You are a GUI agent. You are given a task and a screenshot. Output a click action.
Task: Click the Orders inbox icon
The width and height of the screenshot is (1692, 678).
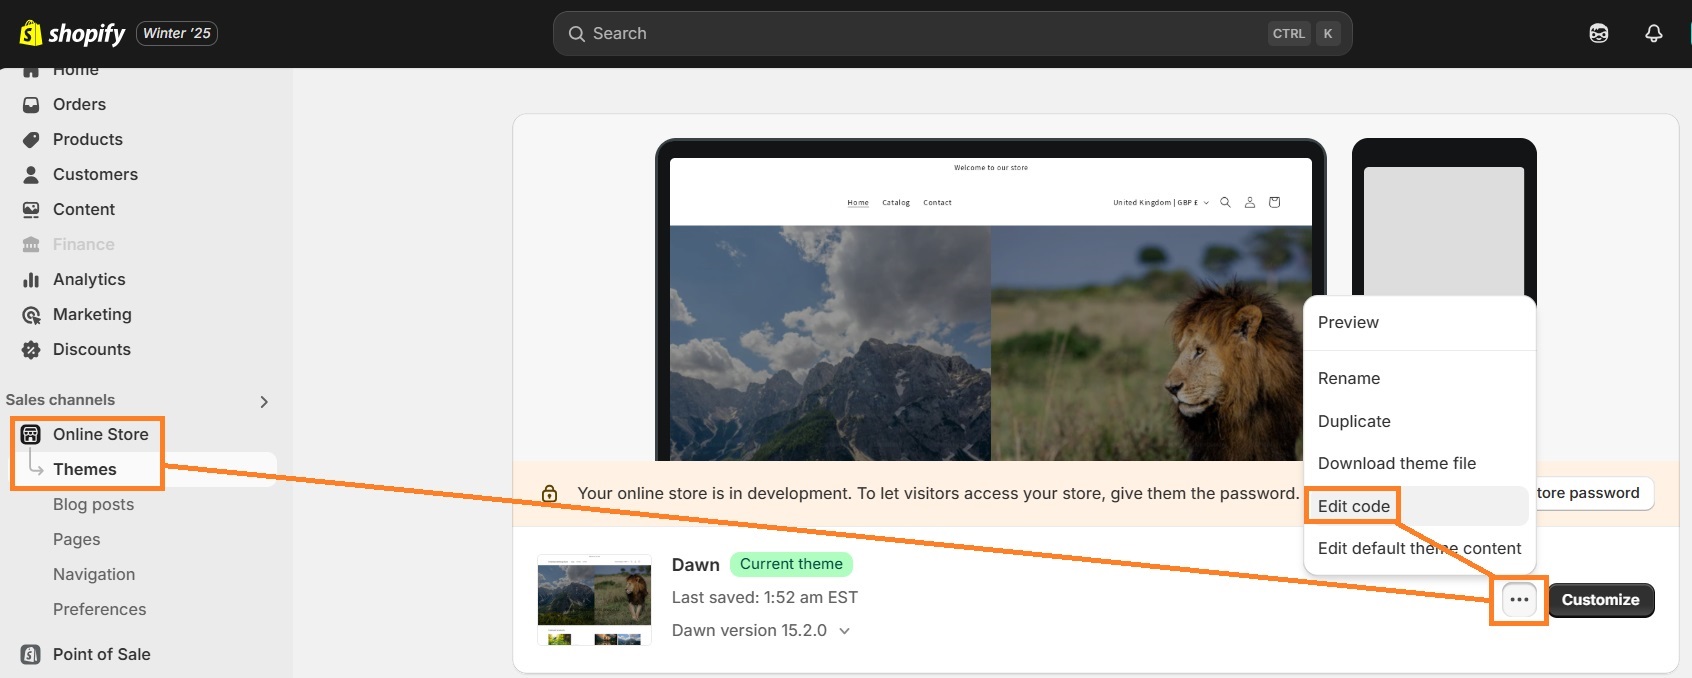point(31,104)
